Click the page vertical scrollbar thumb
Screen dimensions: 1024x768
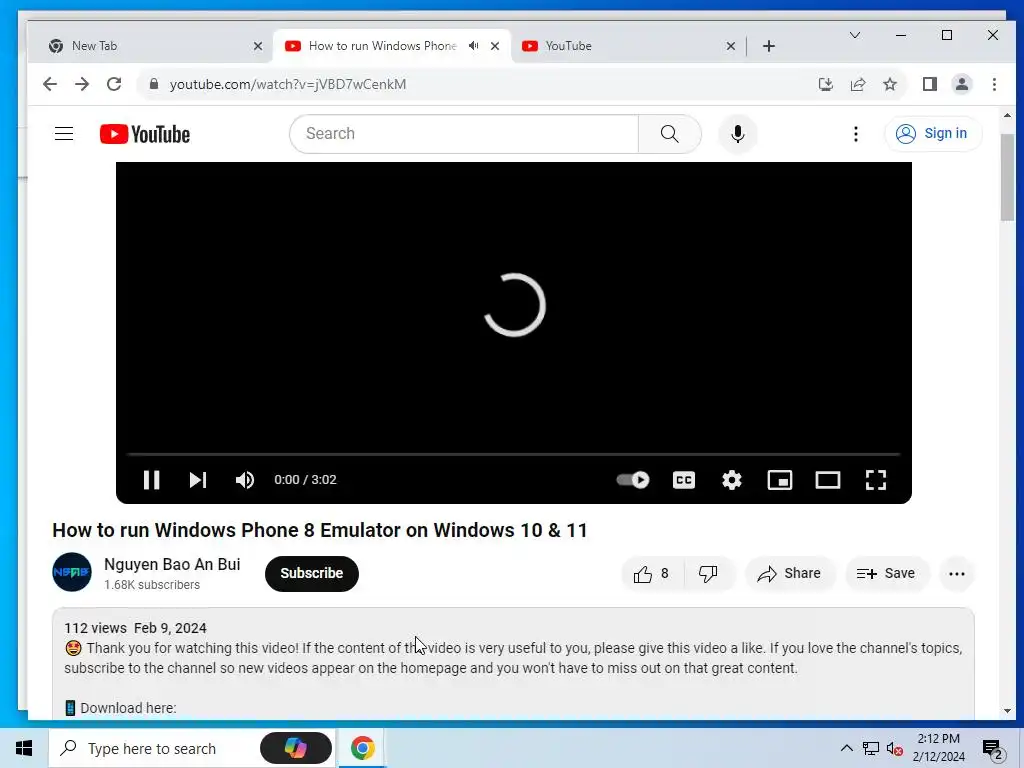coord(1007,178)
